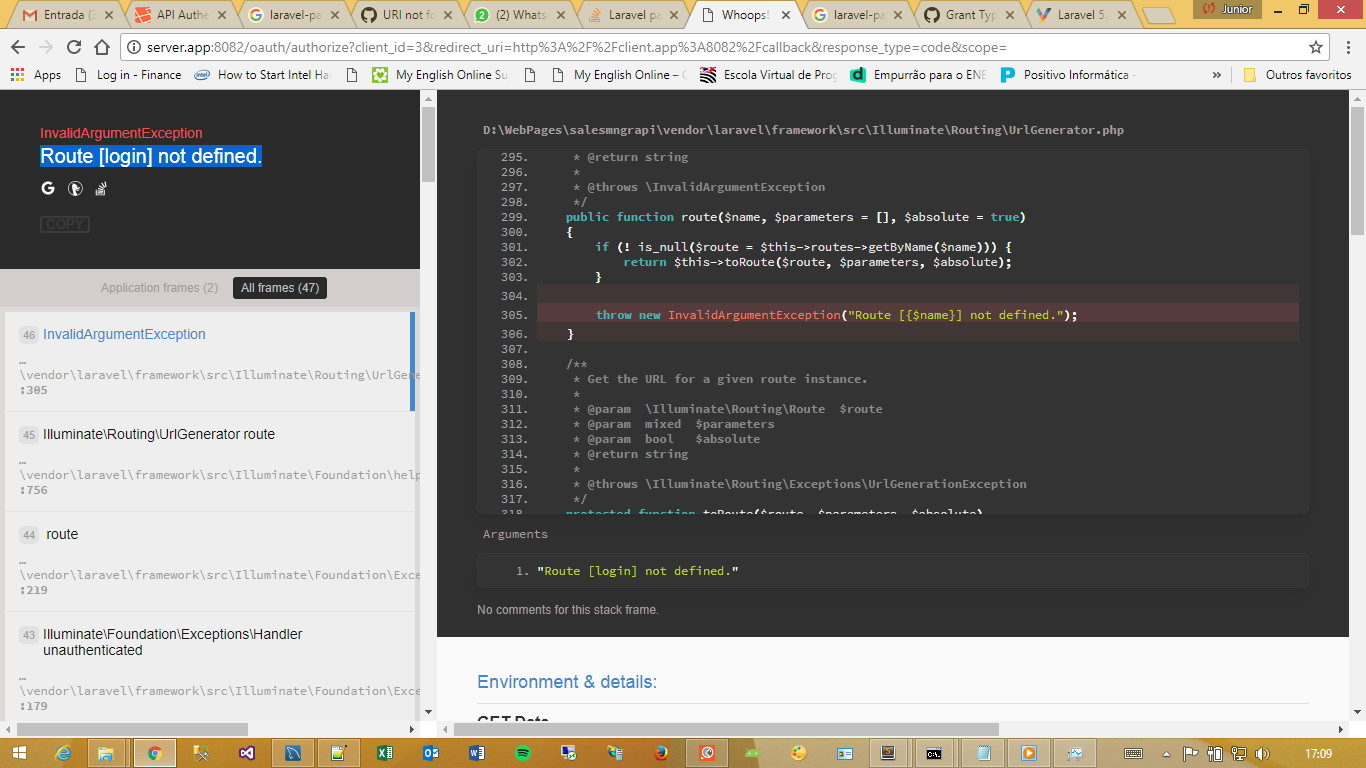Open Positivo Informática bookmark
The width and height of the screenshot is (1366, 768).
1069,75
